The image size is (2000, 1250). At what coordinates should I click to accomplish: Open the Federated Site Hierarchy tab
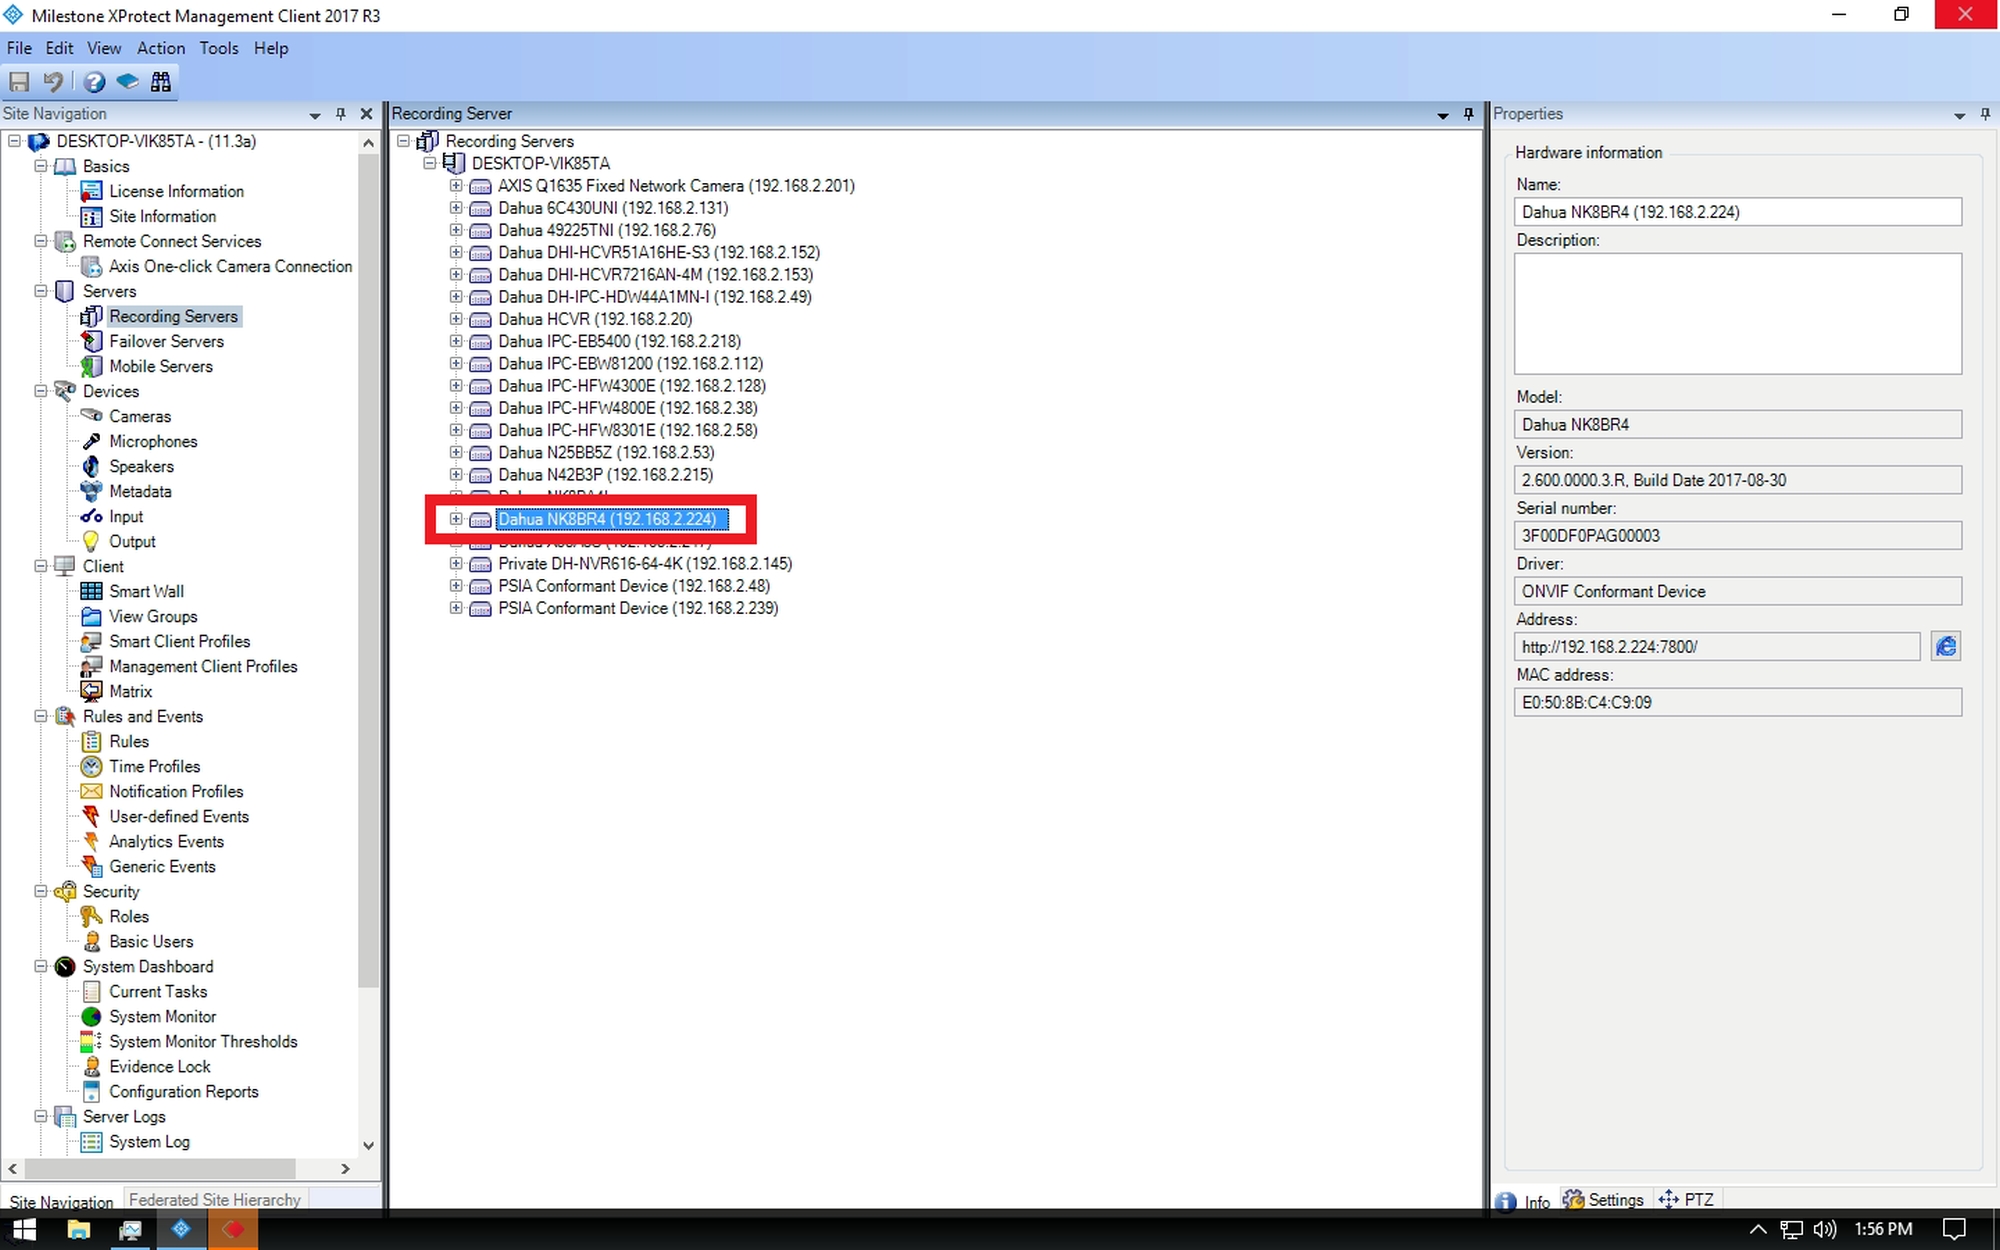pos(214,1199)
